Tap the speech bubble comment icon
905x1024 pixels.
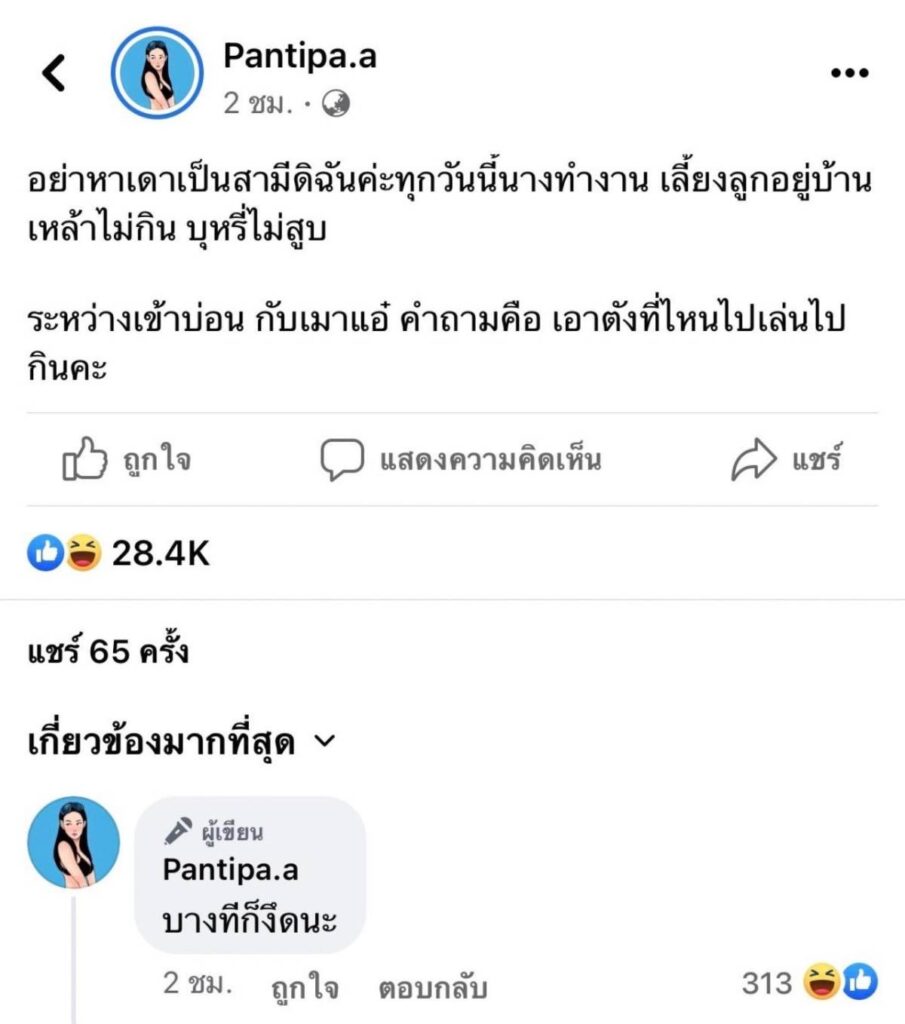pos(340,460)
